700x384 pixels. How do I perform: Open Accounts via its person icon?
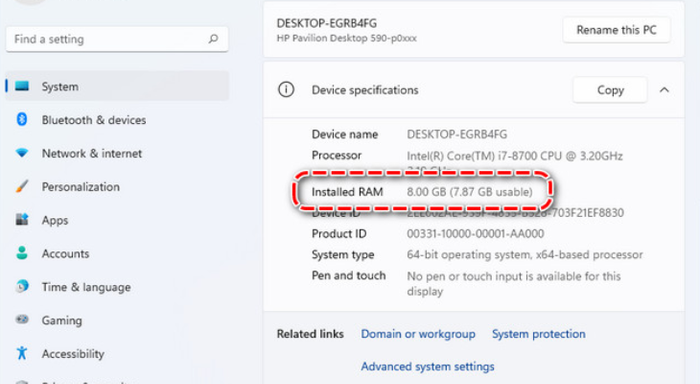[22, 253]
